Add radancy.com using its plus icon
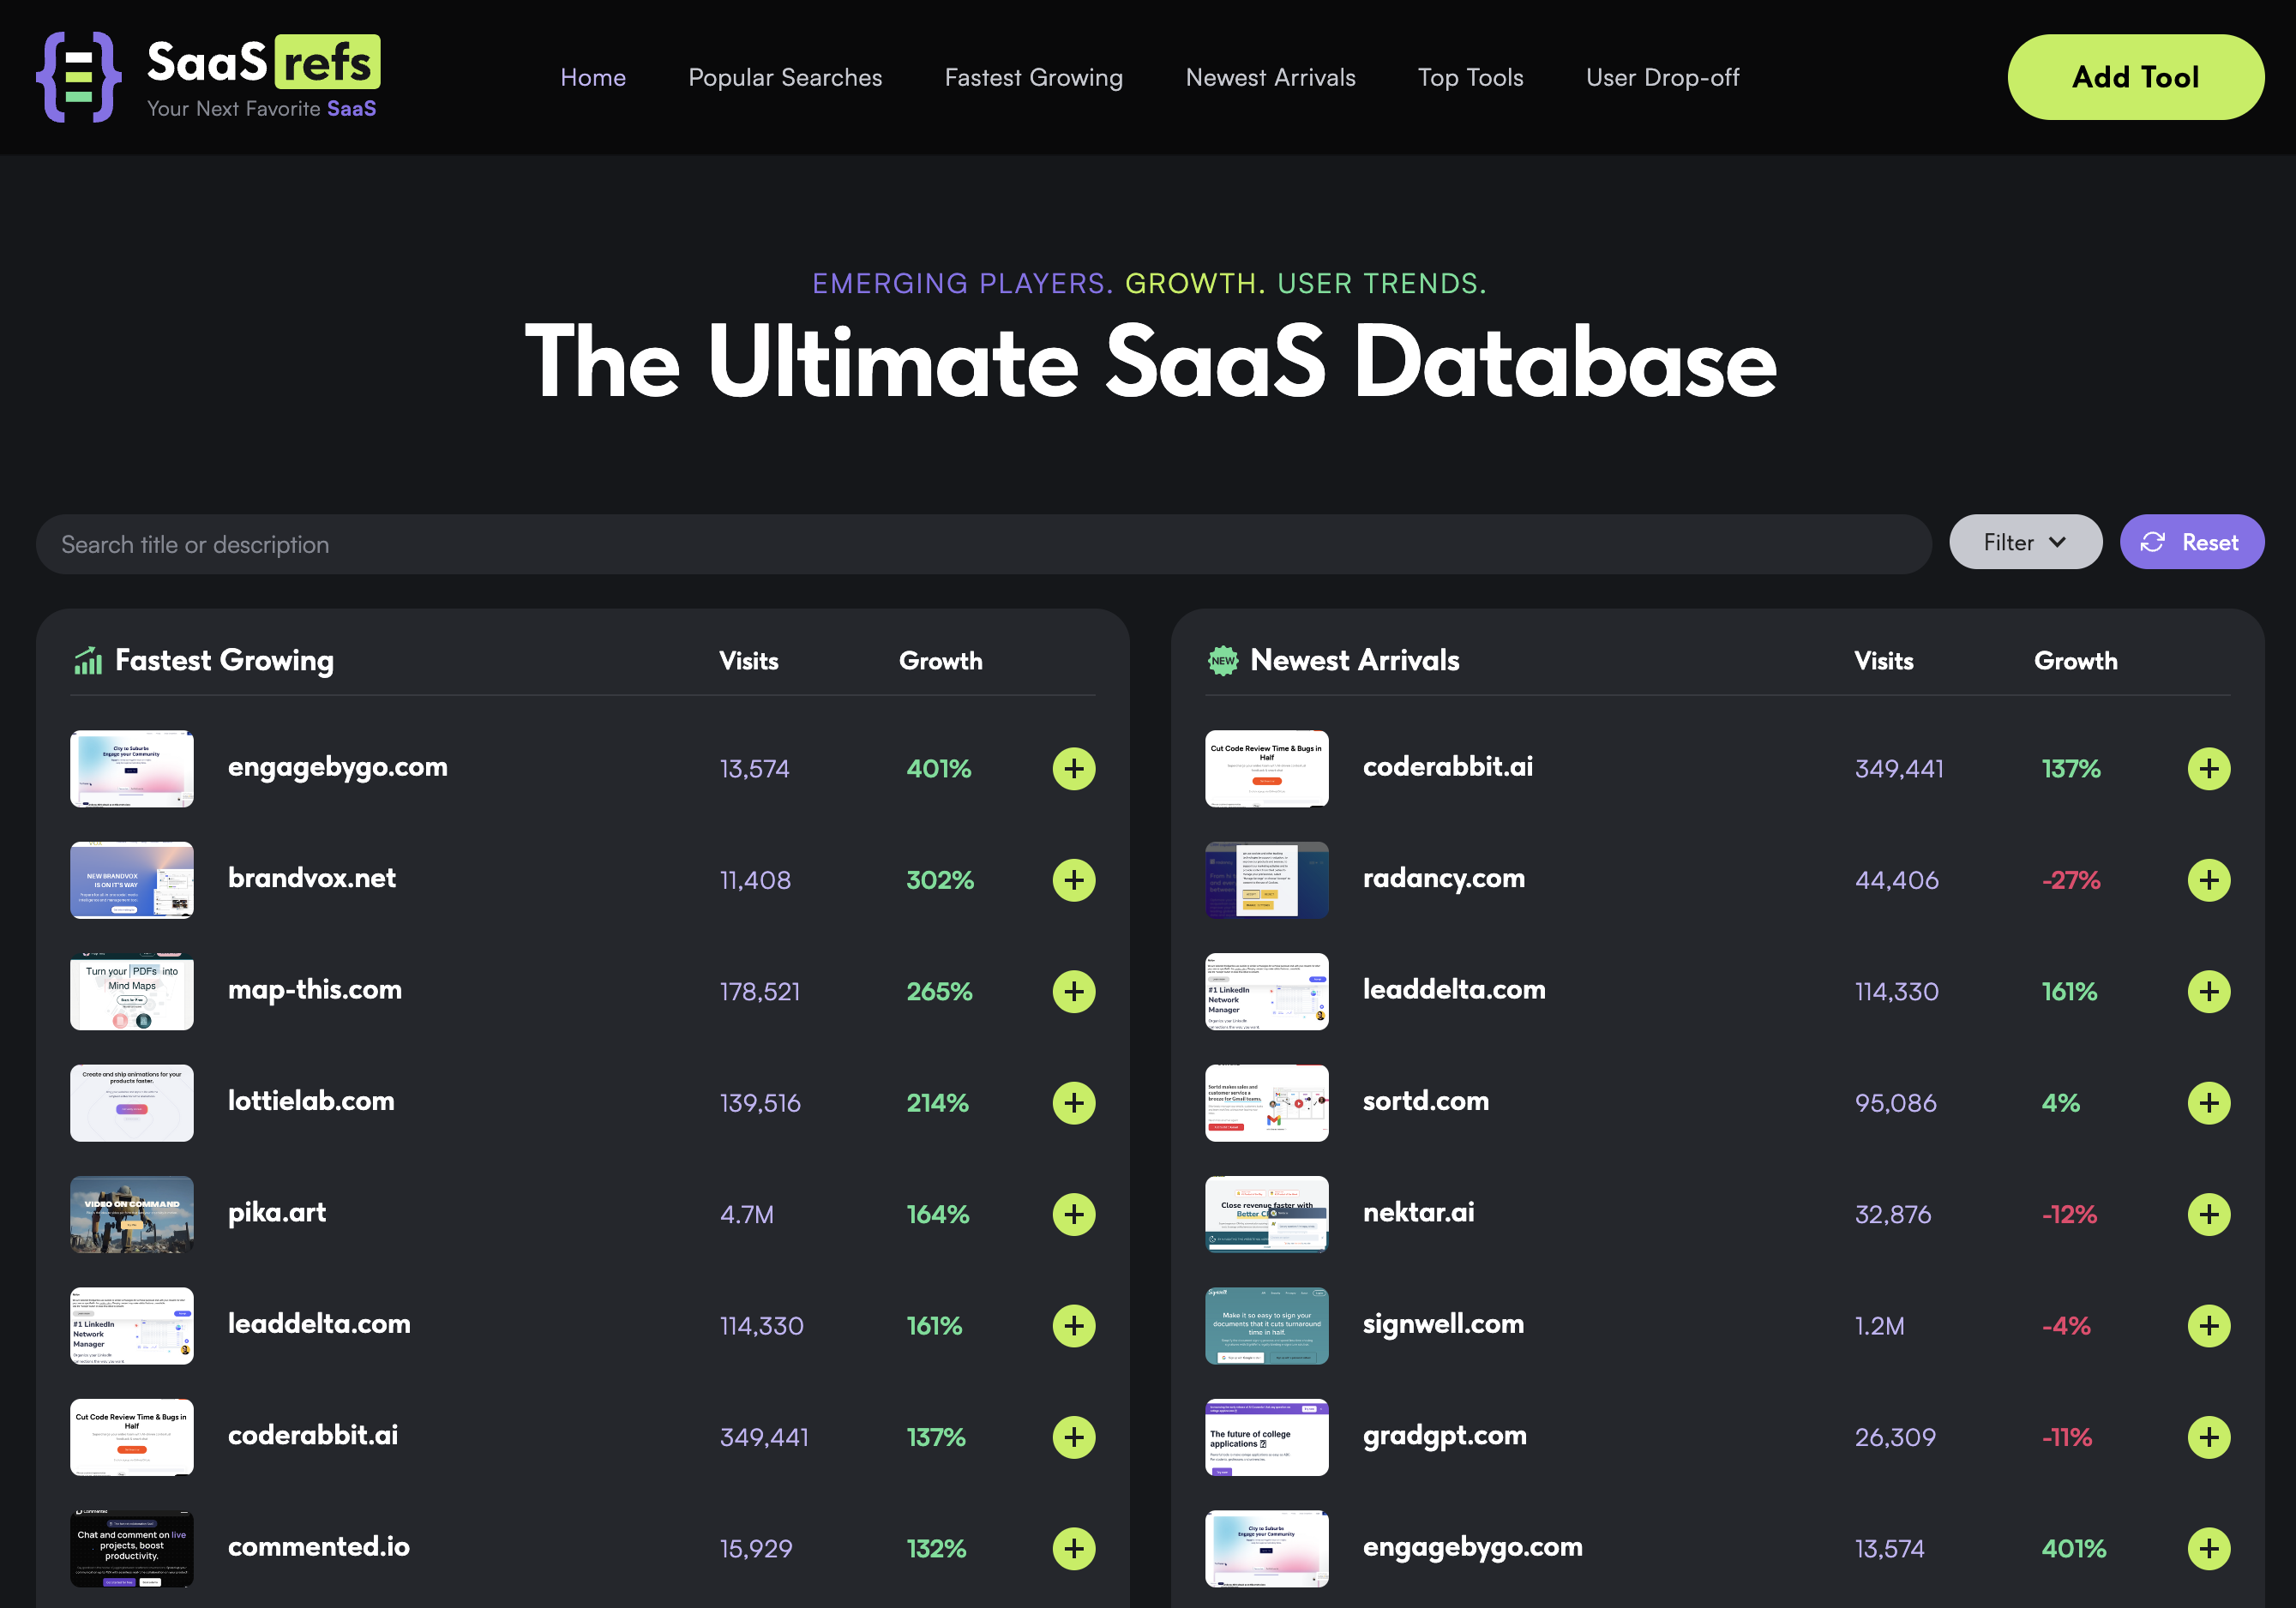The height and width of the screenshot is (1608, 2296). click(x=2209, y=880)
